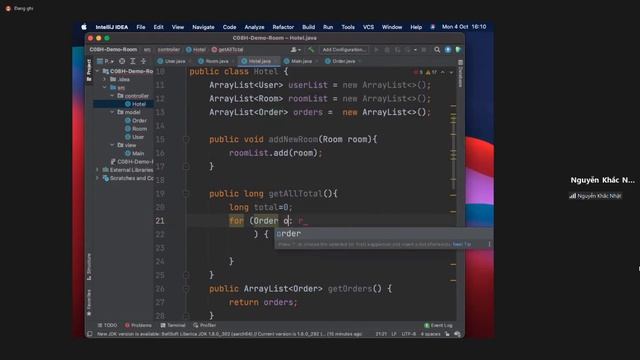The height and width of the screenshot is (360, 640).
Task: Click the tool windows toggle icon at status bar left
Action: tap(89, 334)
